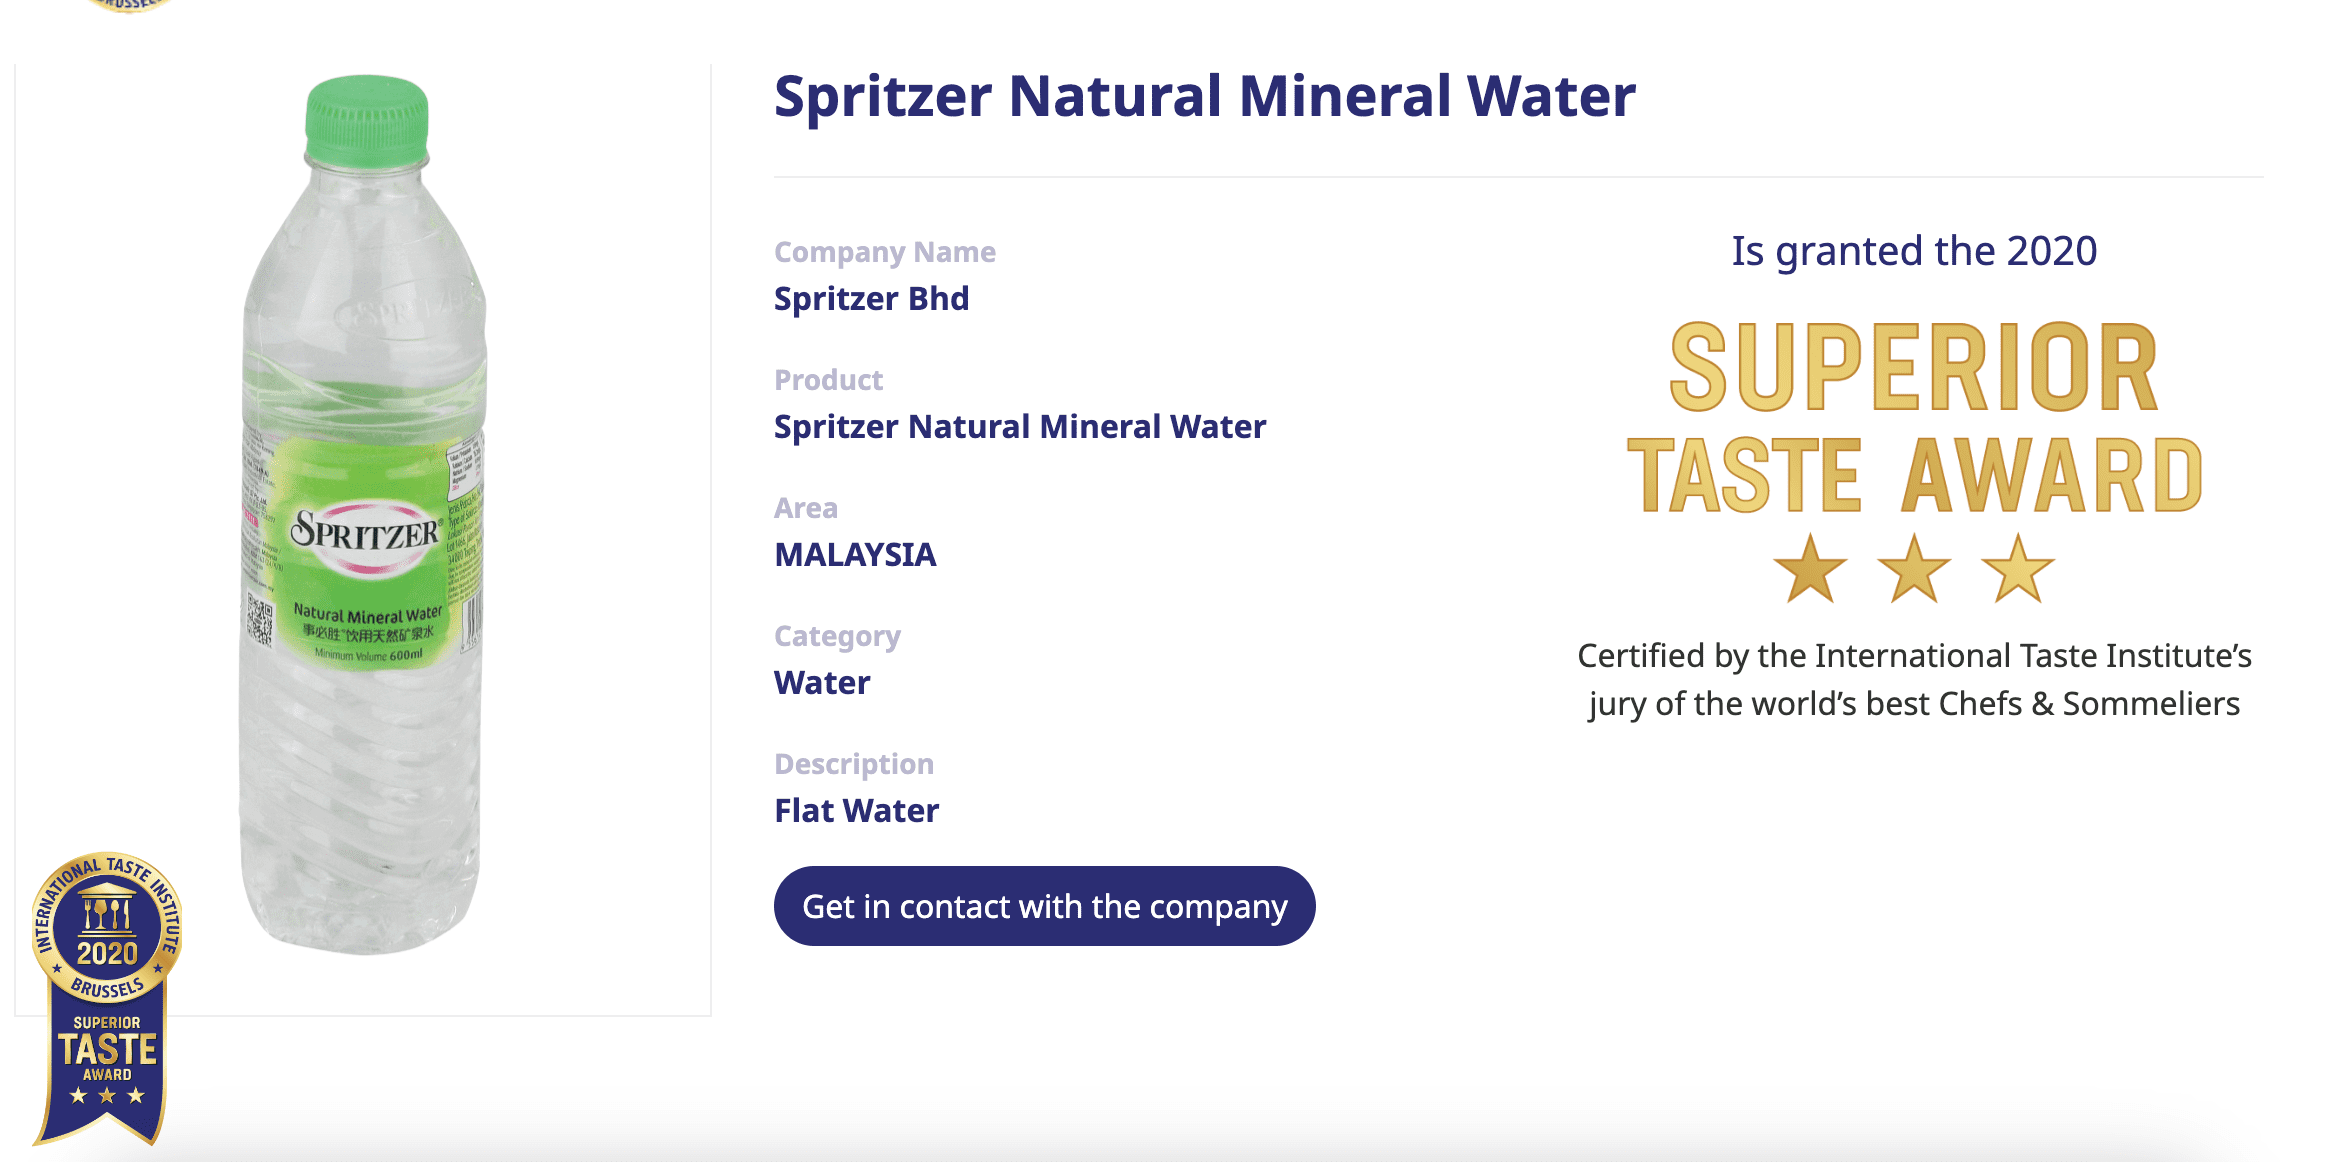Screen dimensions: 2346x1162
Task: Click the first gold star under the award title
Action: pos(1809,570)
